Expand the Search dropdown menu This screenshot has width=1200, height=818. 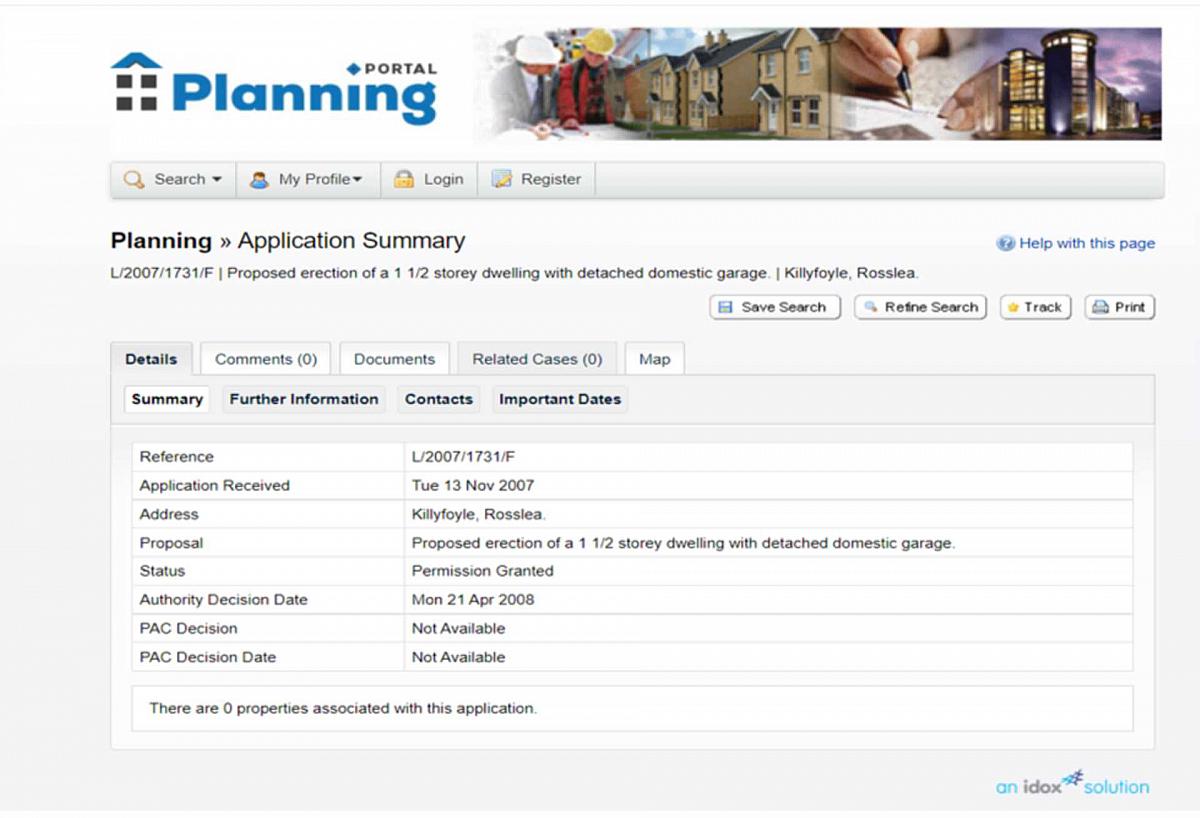(216, 180)
